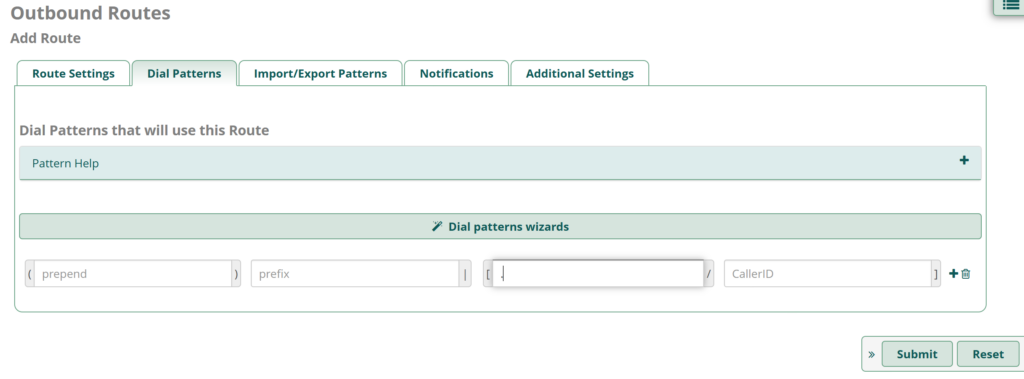This screenshot has height=379, width=1024.
Task: Click the Outbound Routes page heading
Action: (x=91, y=13)
